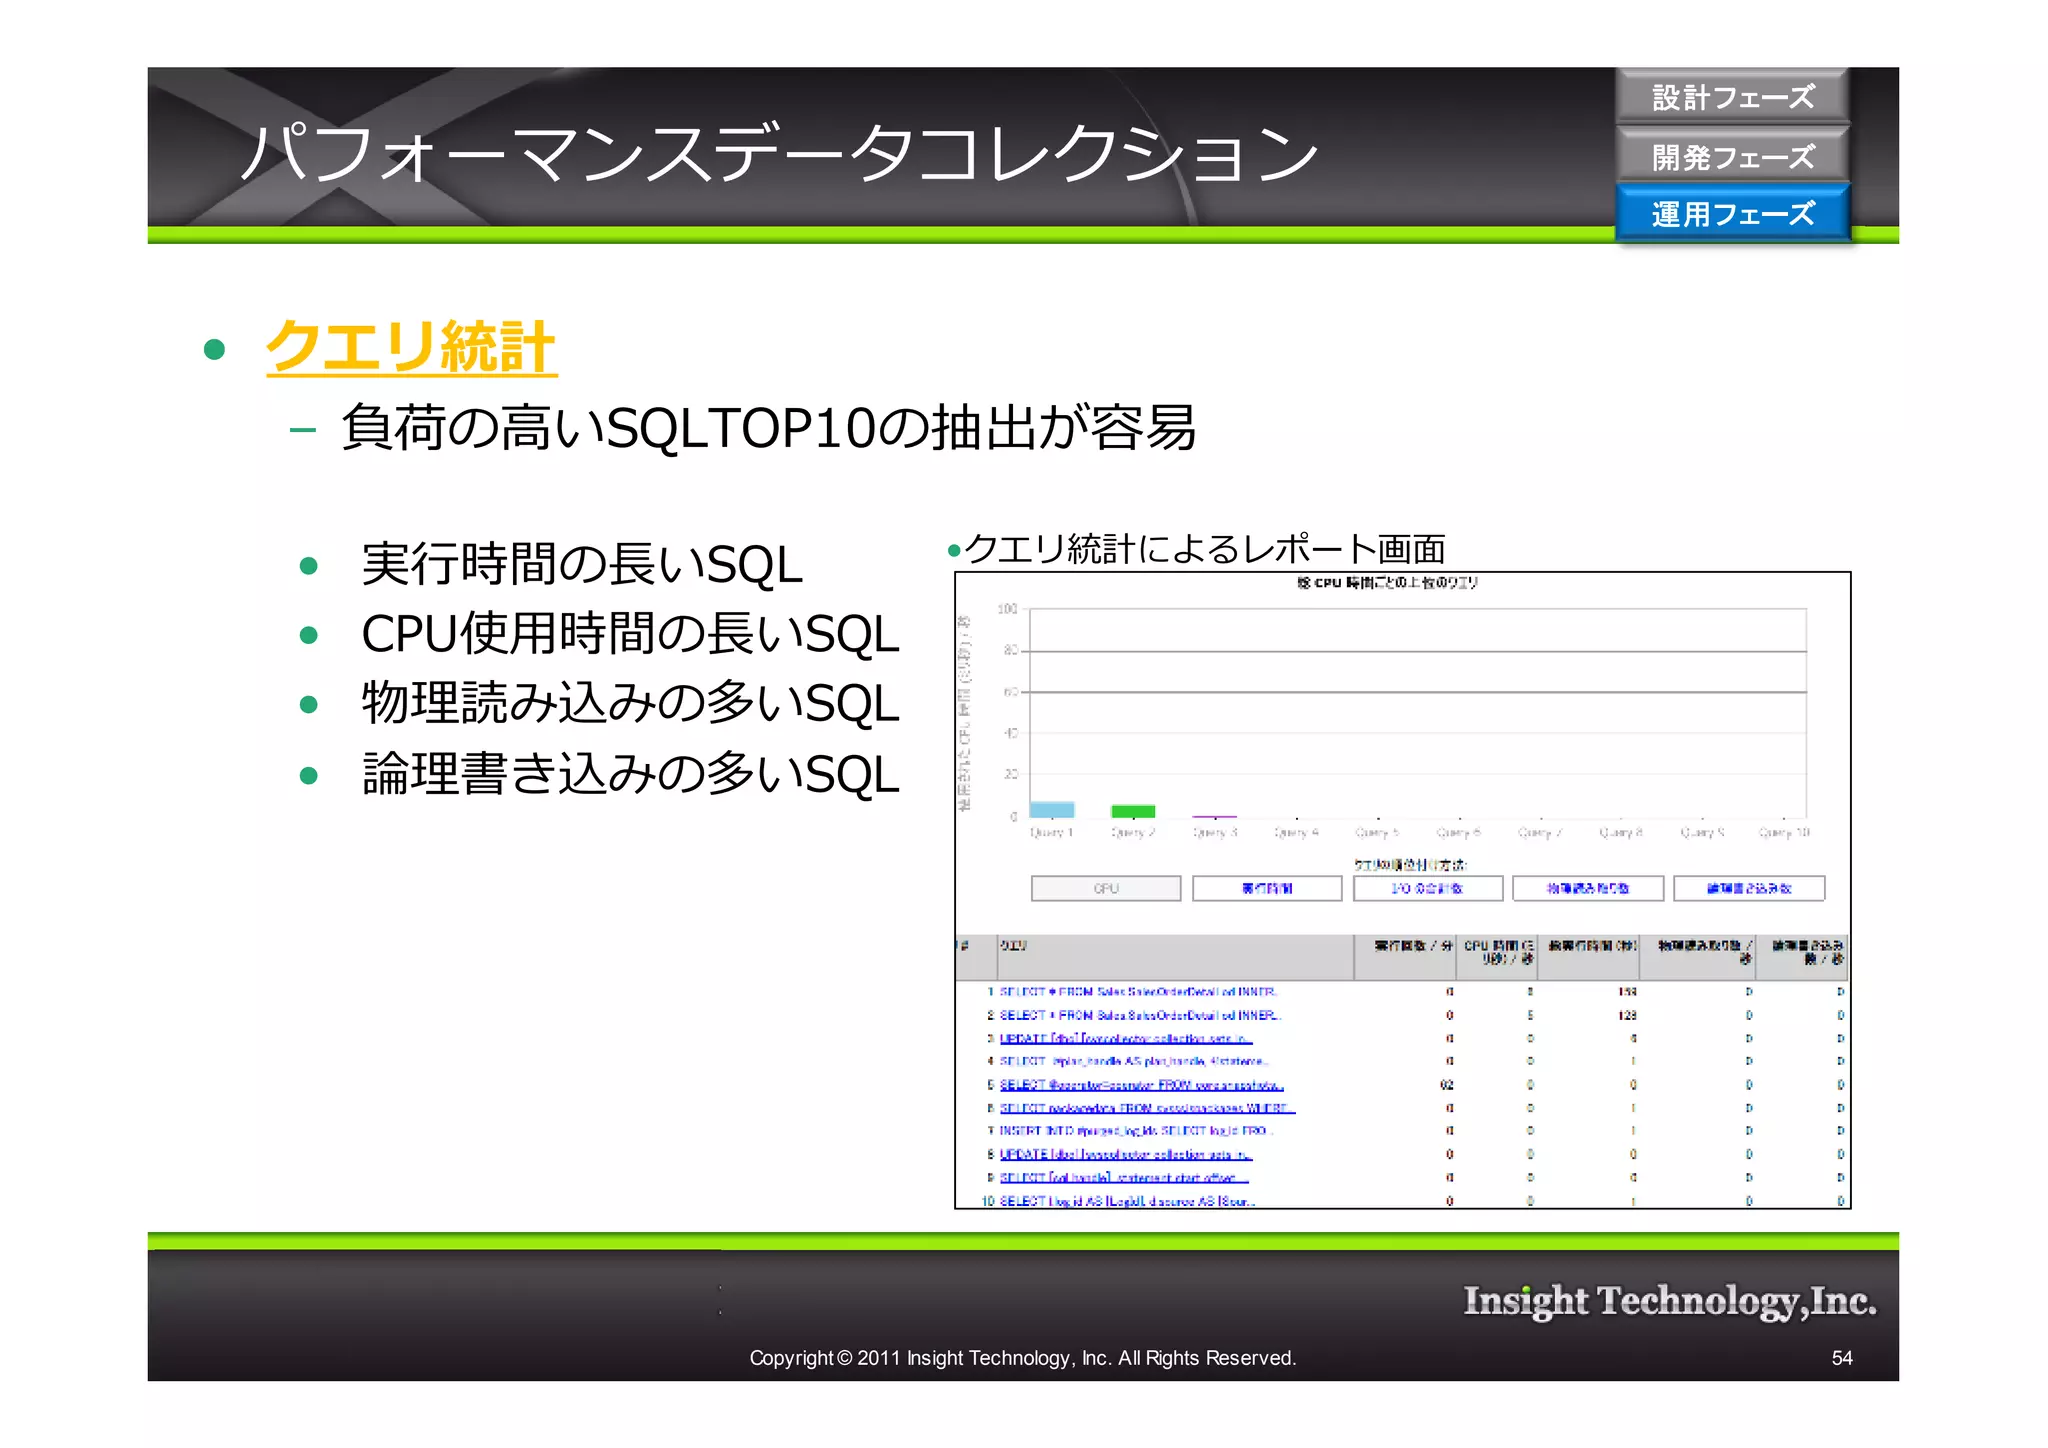Click the Insight Technology,Inc. logo
Viewport: 2048px width, 1448px height.
(x=1670, y=1300)
